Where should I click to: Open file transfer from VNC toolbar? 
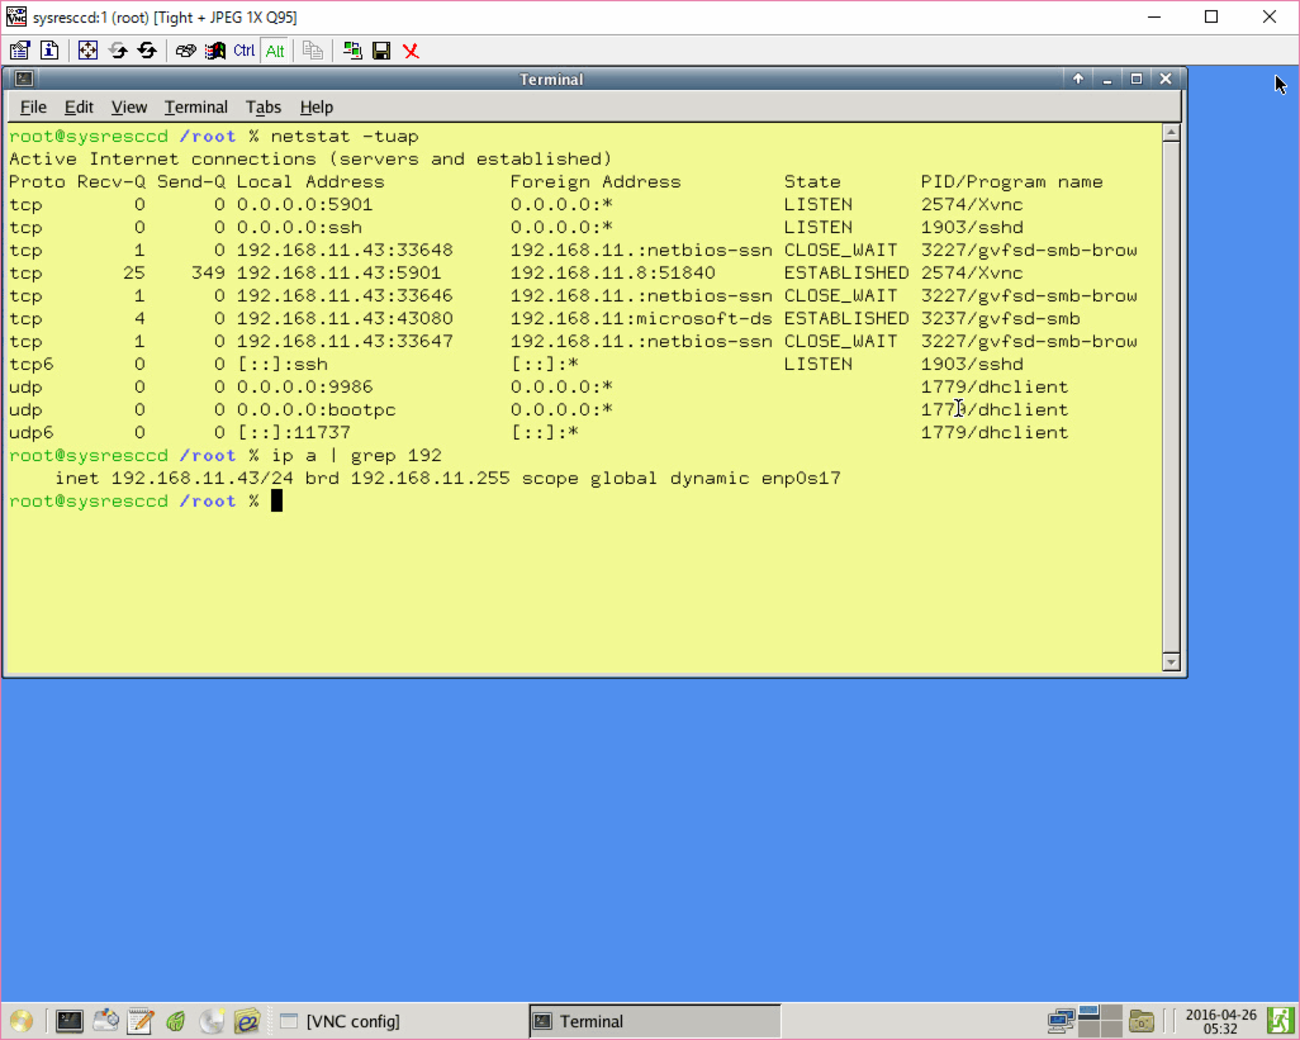click(352, 51)
